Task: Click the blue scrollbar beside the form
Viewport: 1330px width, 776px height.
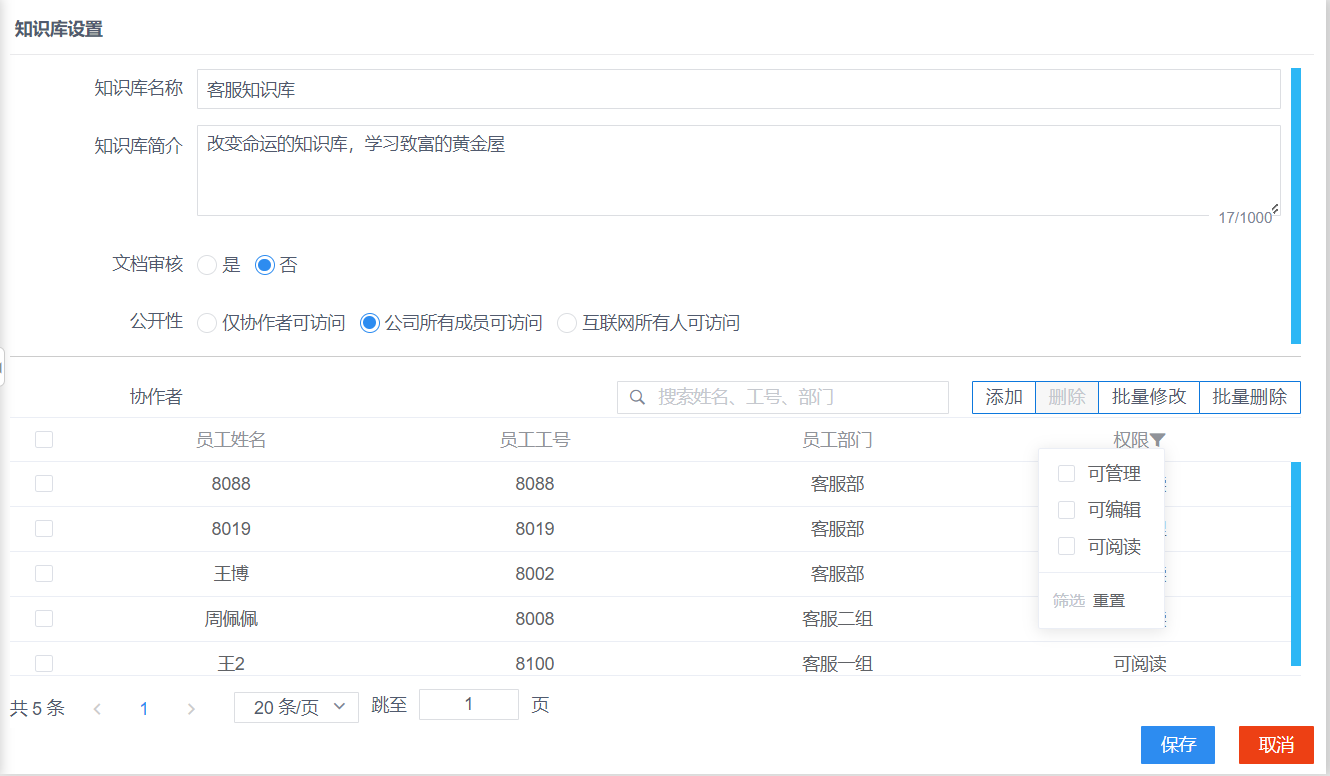Action: point(1296,206)
